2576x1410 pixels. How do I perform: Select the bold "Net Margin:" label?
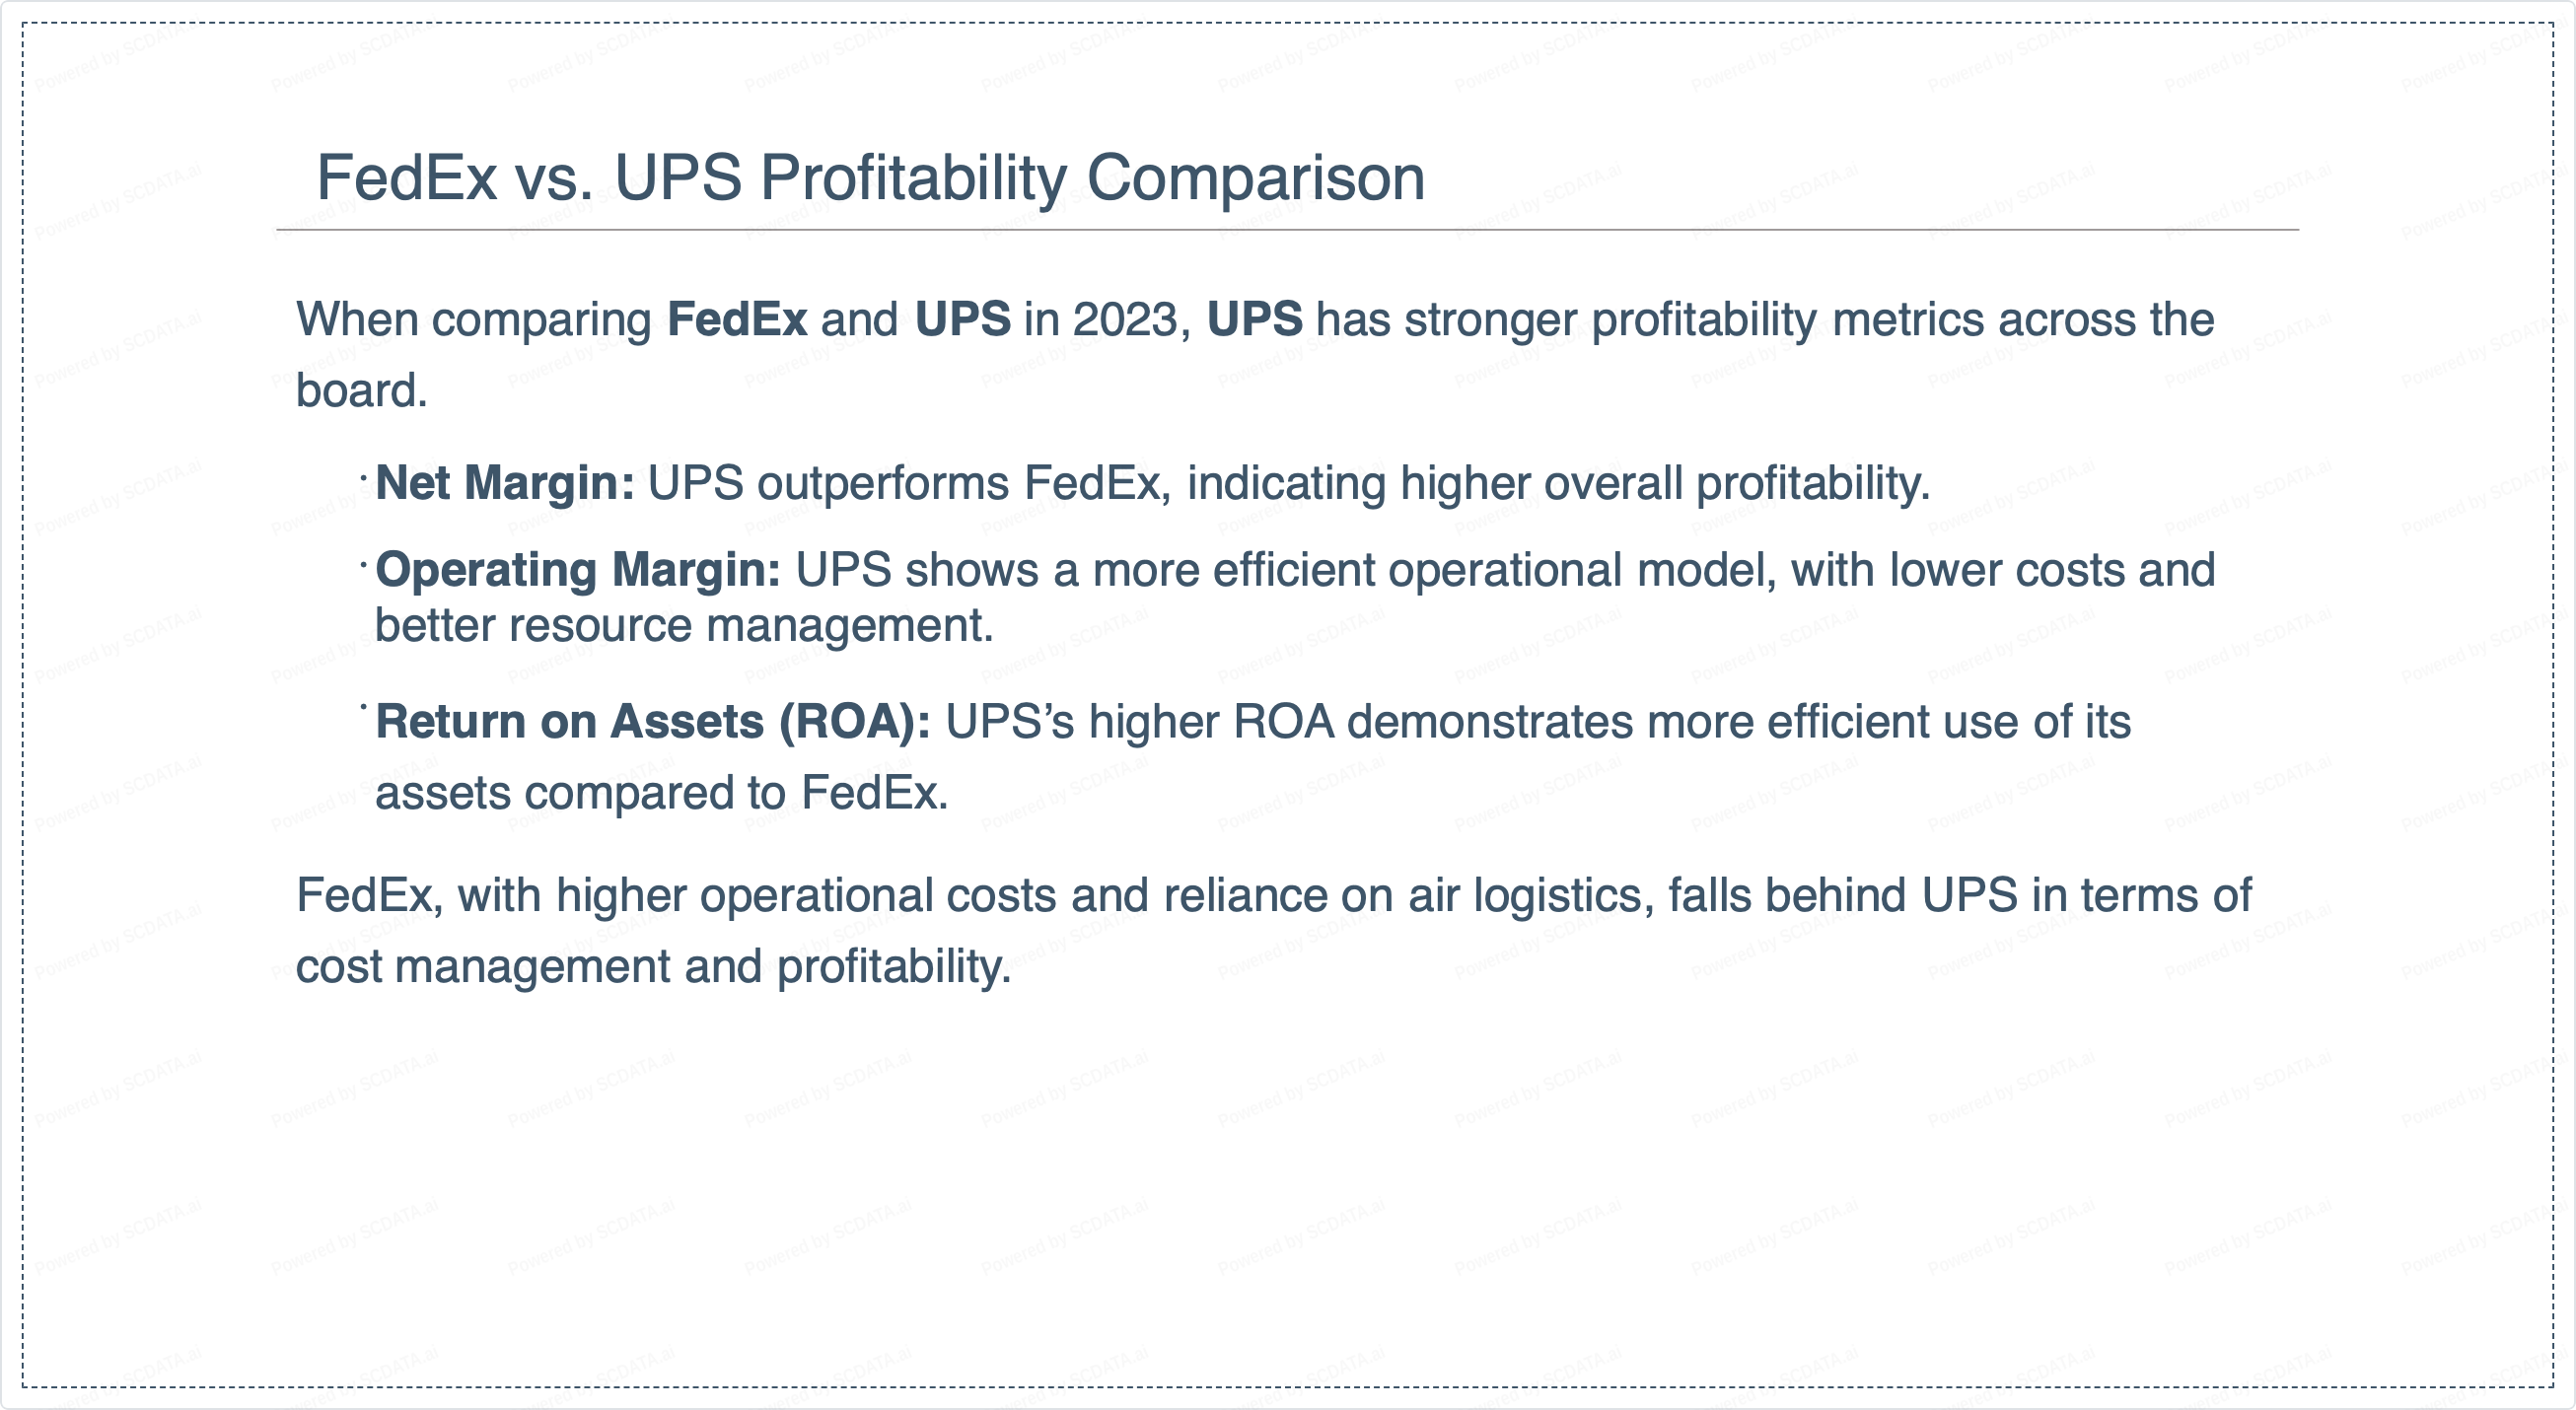pyautogui.click(x=505, y=483)
